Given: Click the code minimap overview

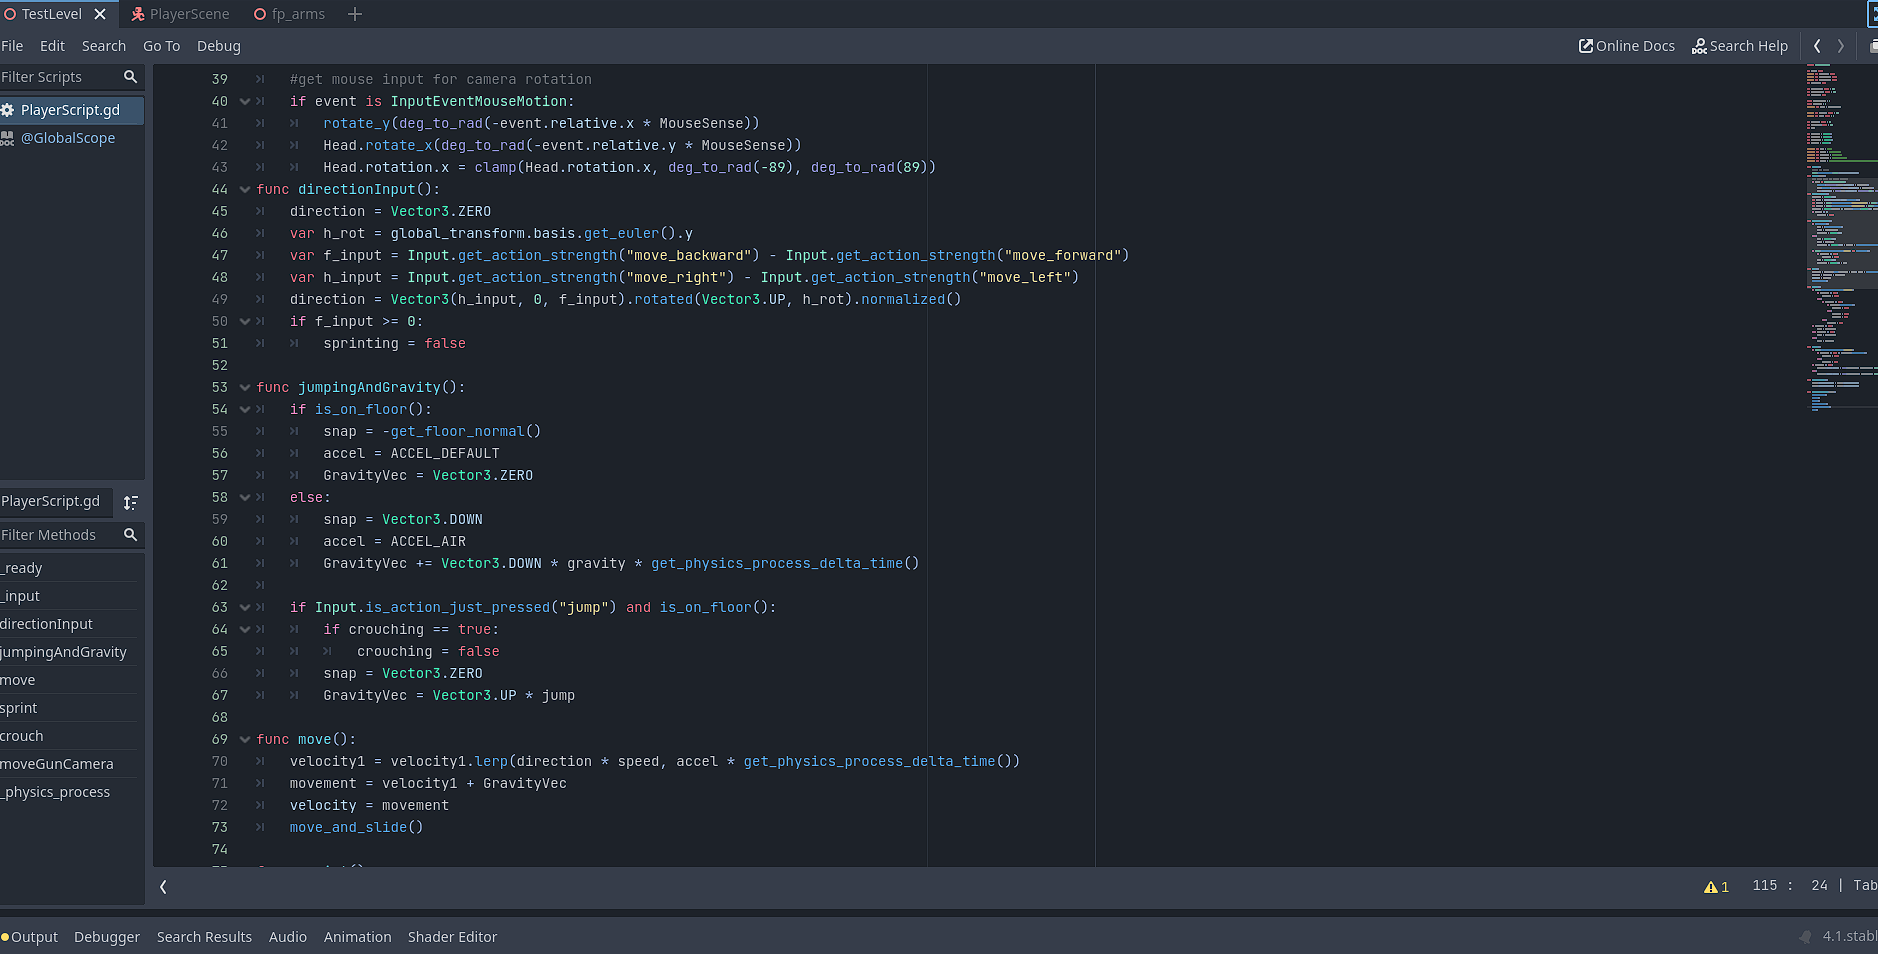Looking at the screenshot, I should pyautogui.click(x=1840, y=240).
